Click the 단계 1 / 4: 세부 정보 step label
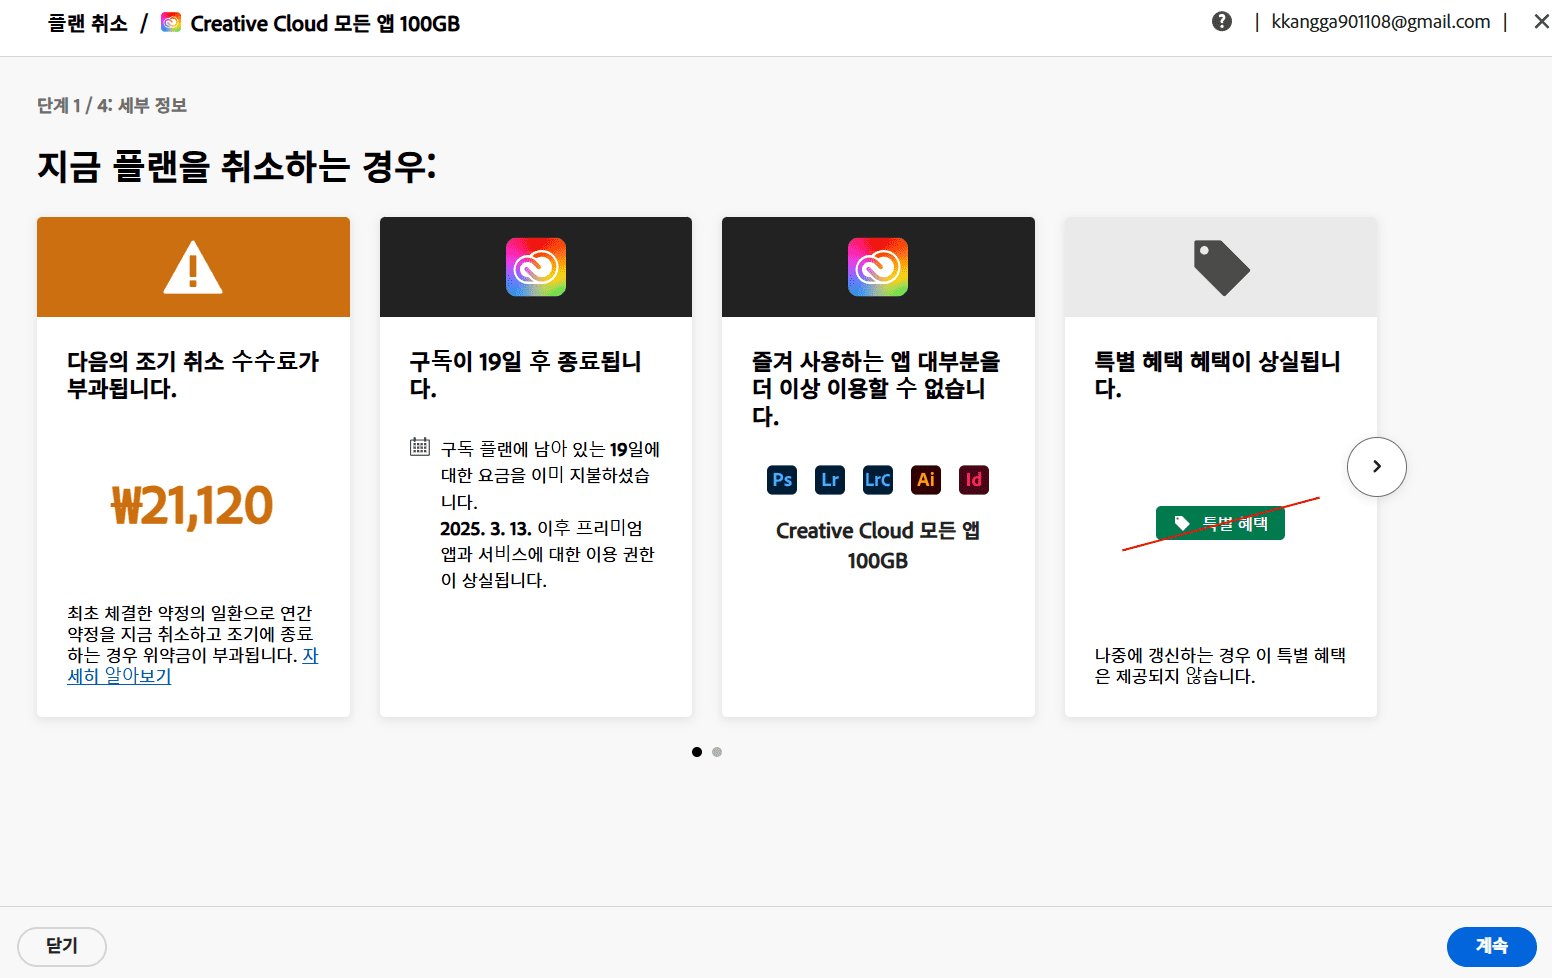Image resolution: width=1552 pixels, height=978 pixels. point(112,105)
